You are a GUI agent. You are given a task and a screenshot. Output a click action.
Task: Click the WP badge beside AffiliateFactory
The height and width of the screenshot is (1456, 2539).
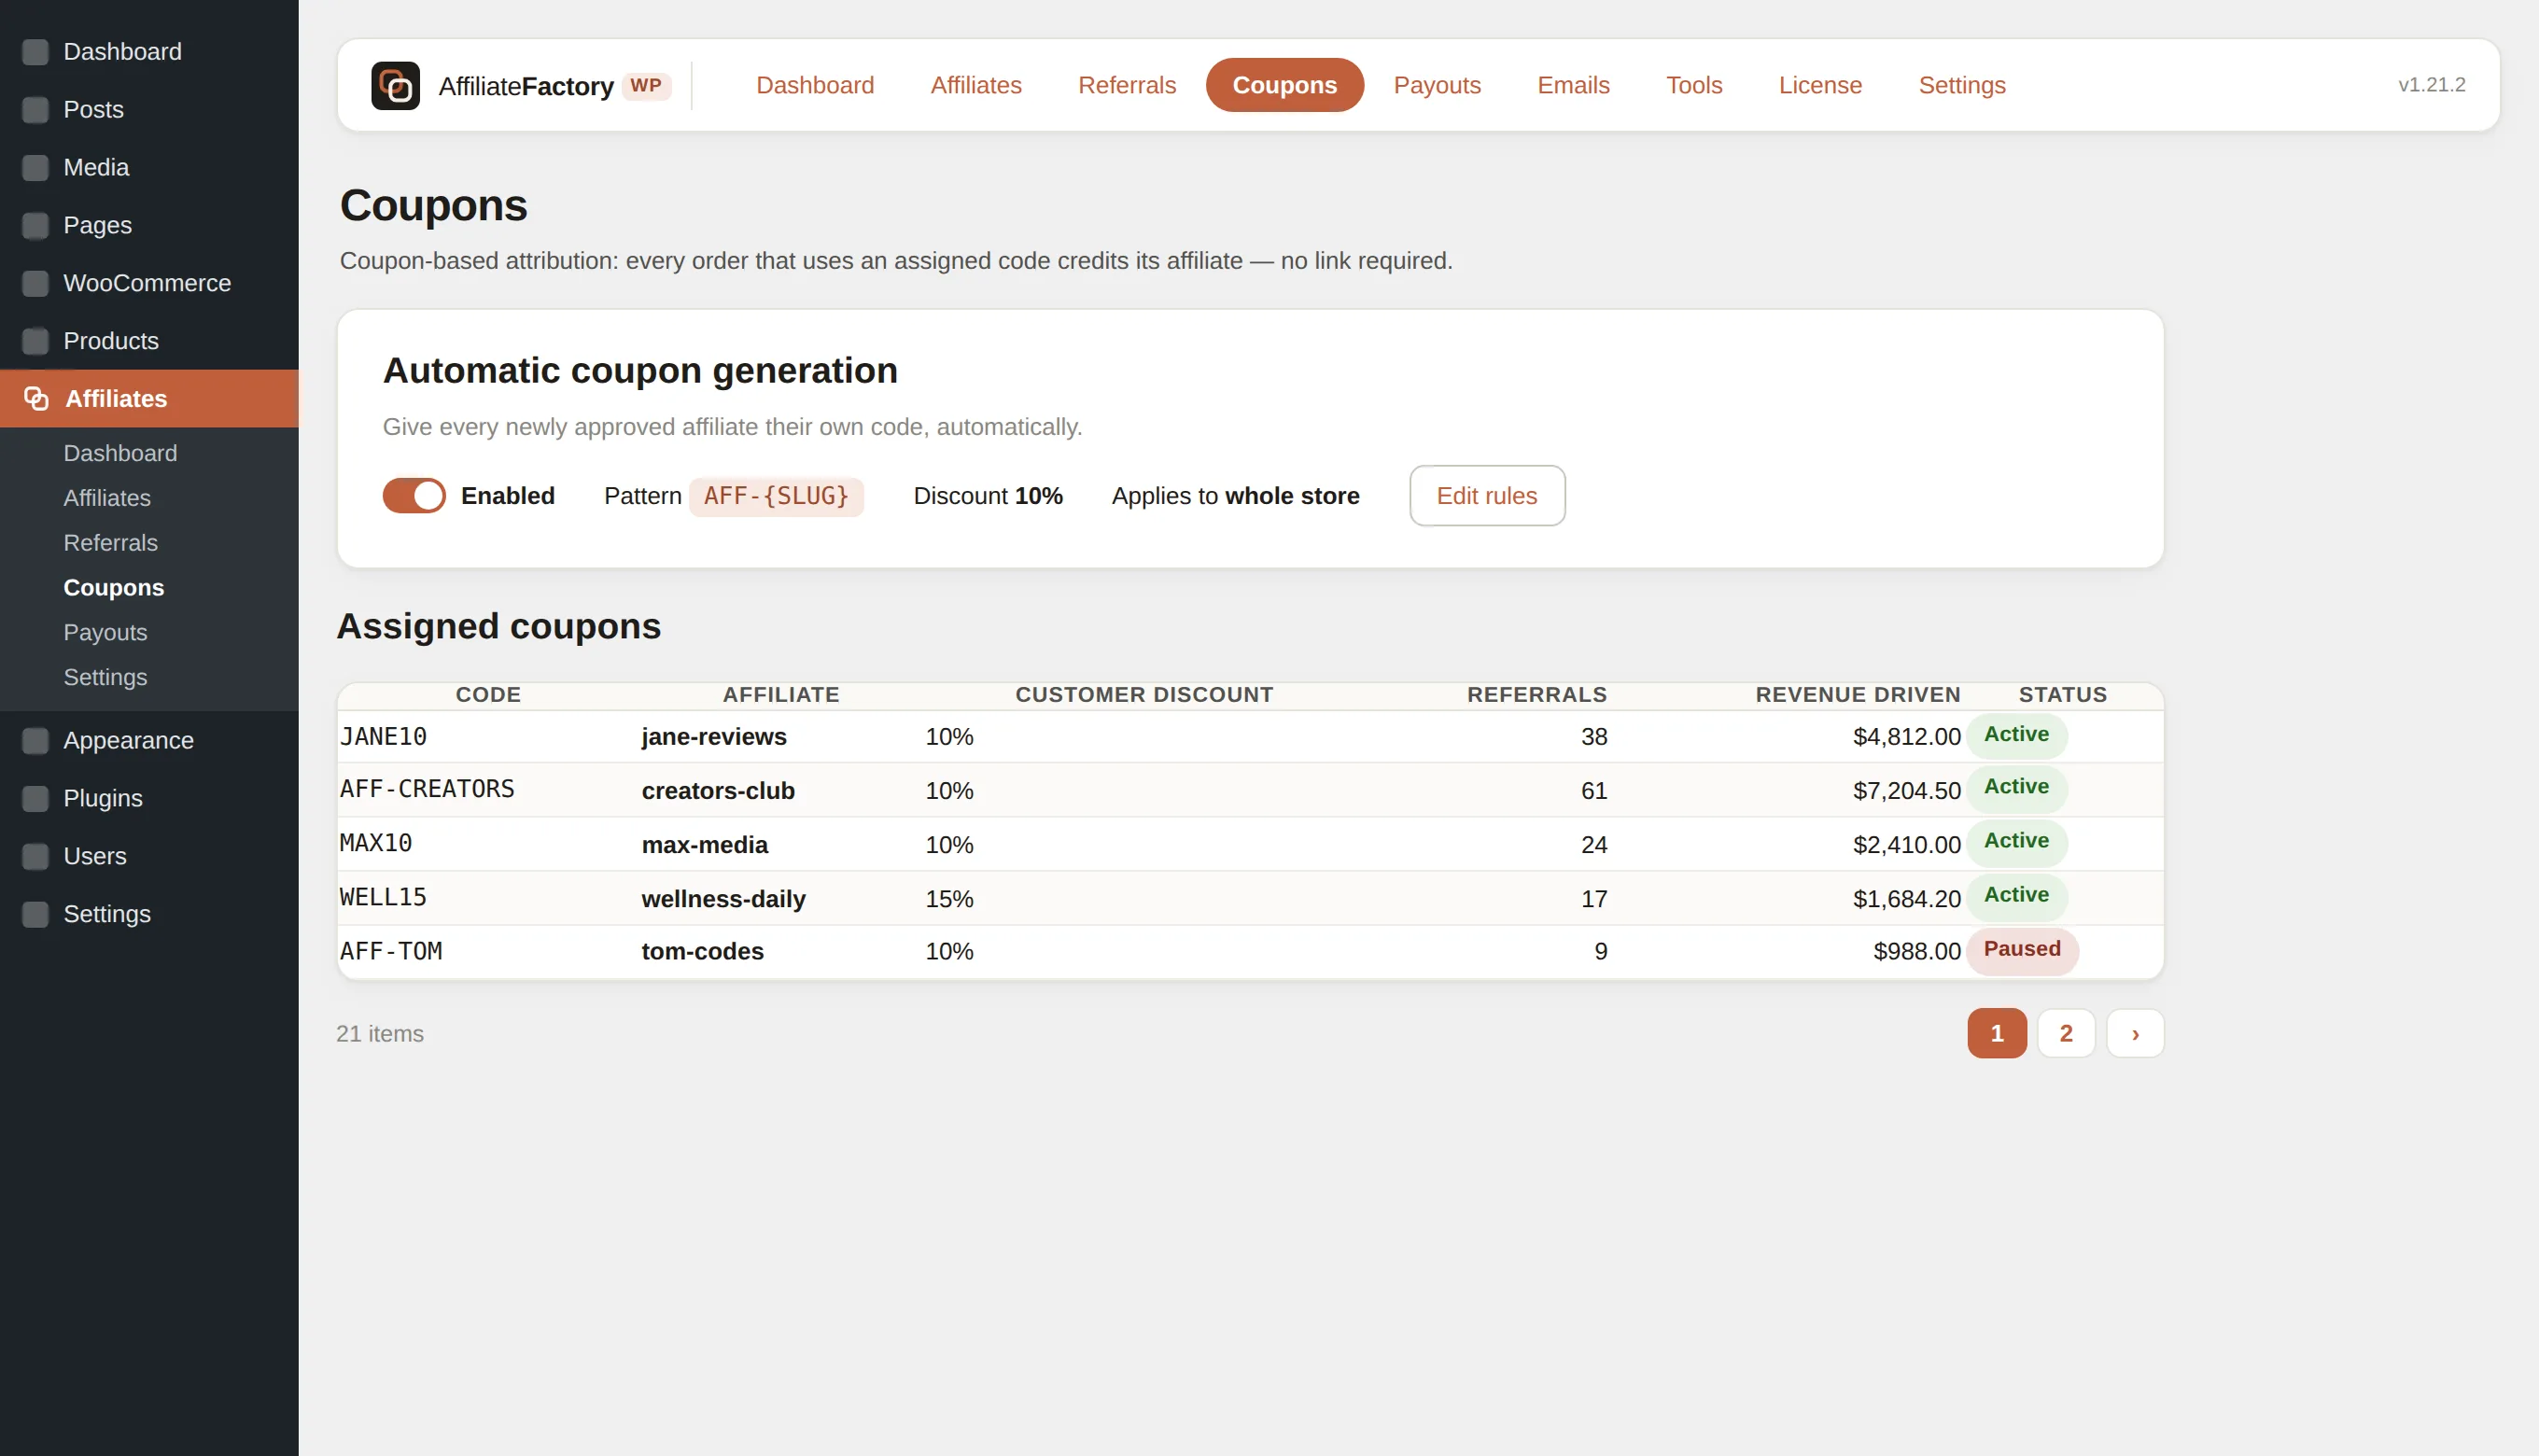click(x=646, y=86)
